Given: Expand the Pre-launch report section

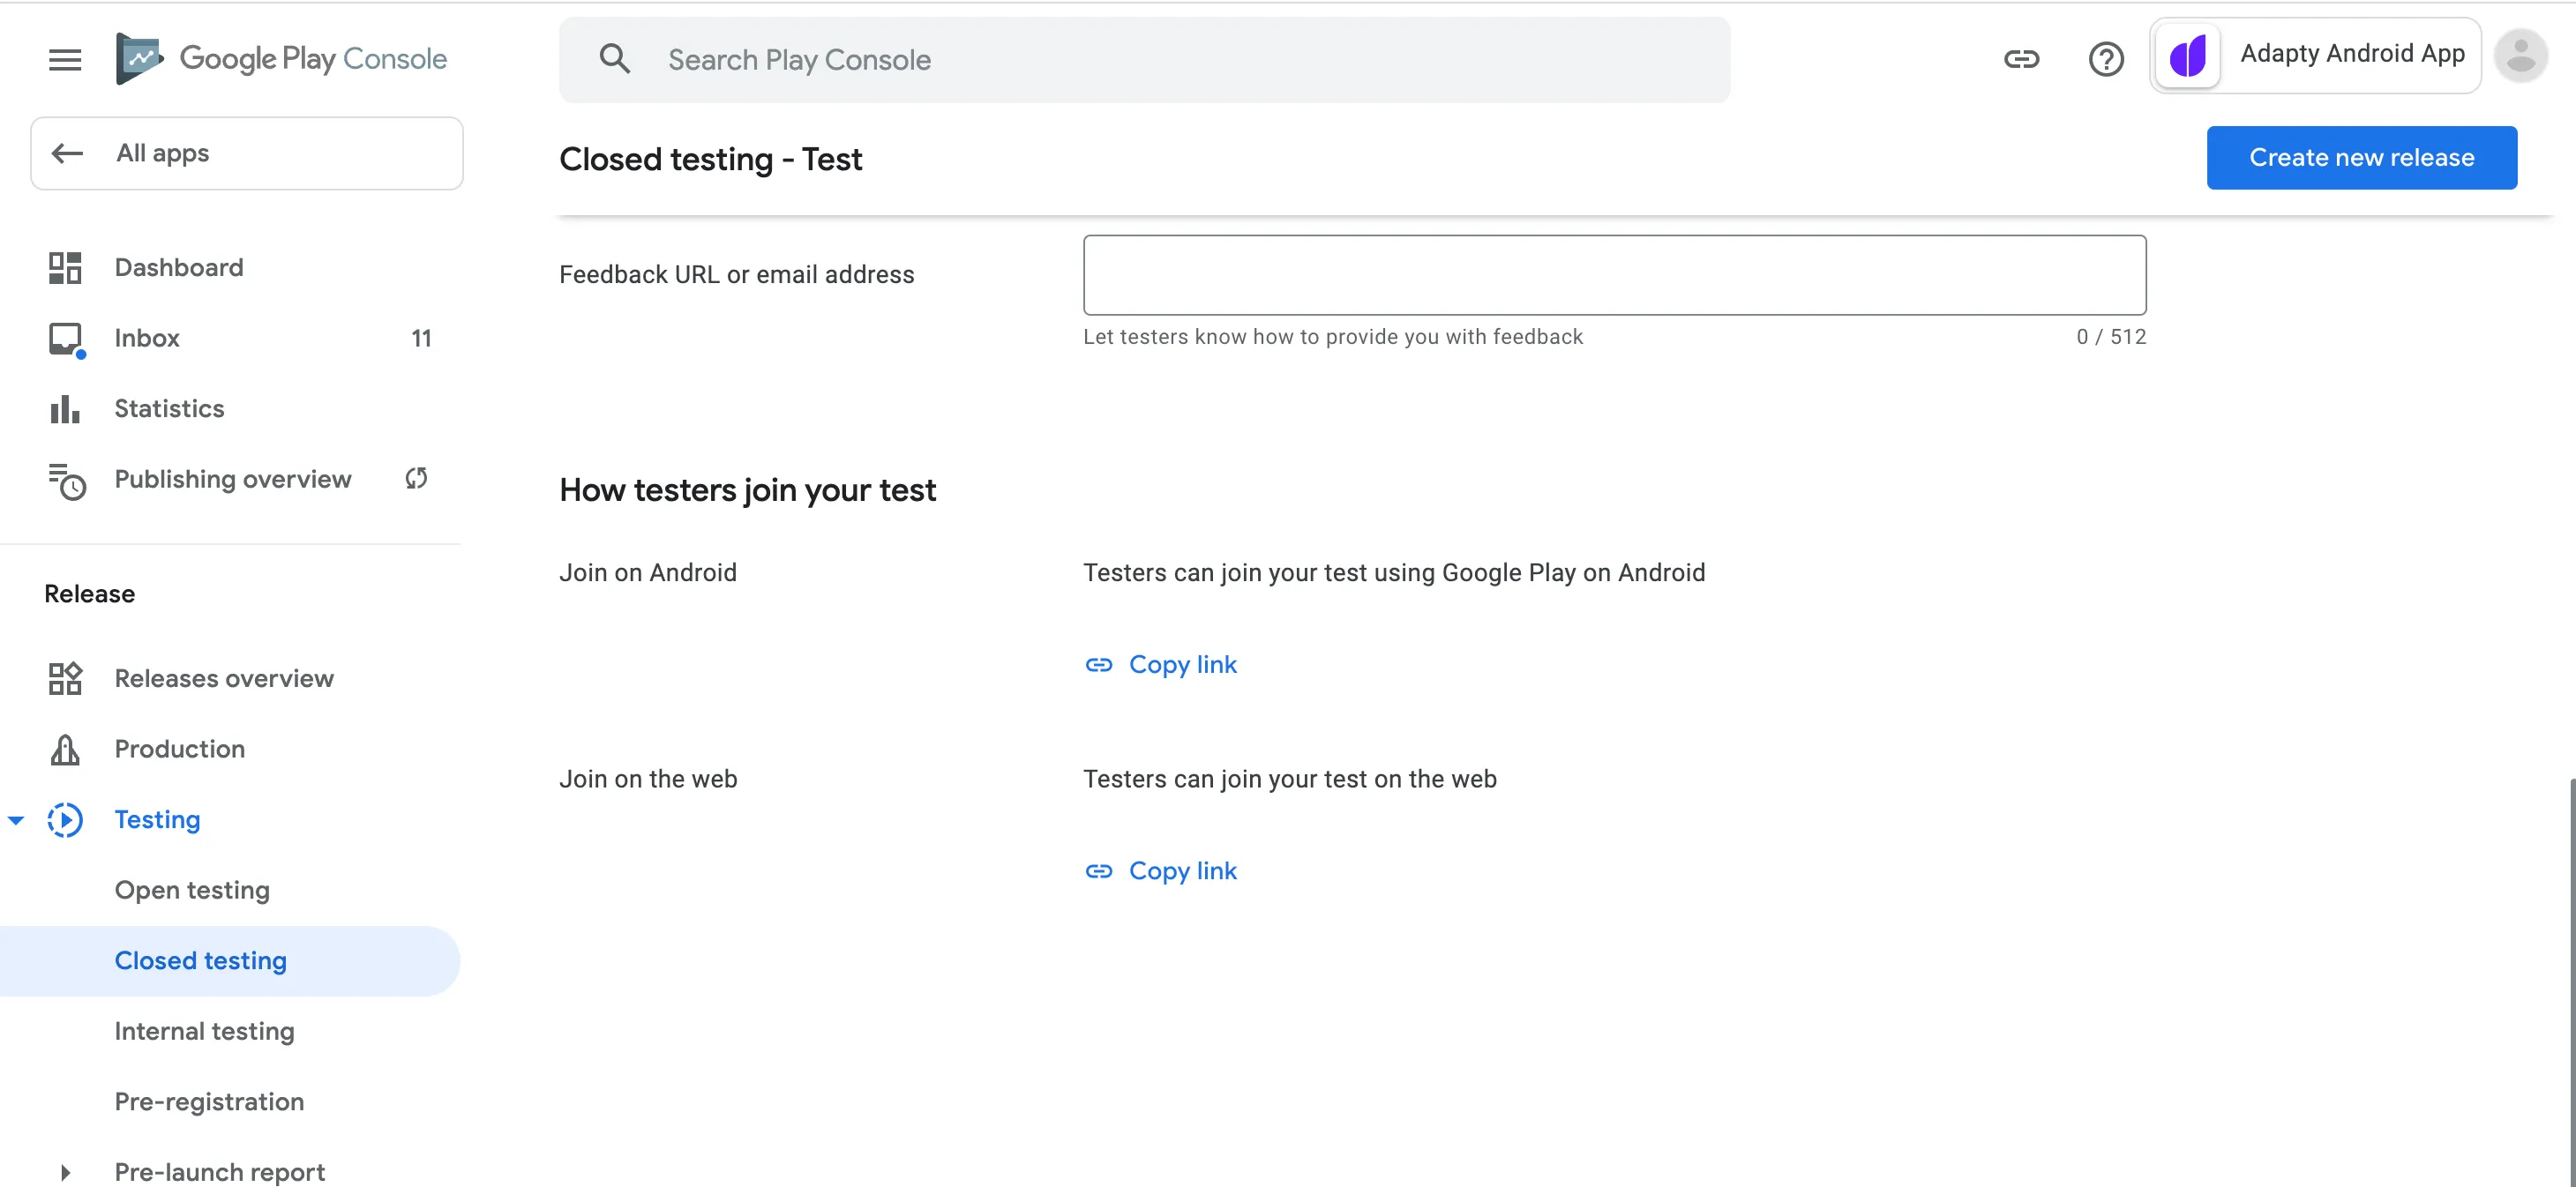Looking at the screenshot, I should pyautogui.click(x=65, y=1172).
